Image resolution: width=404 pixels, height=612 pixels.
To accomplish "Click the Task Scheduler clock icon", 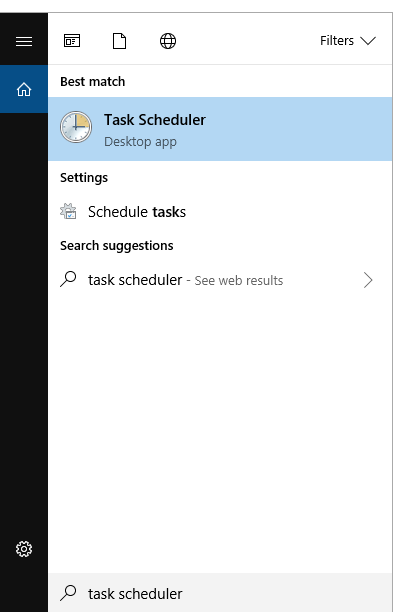I will click(x=76, y=127).
